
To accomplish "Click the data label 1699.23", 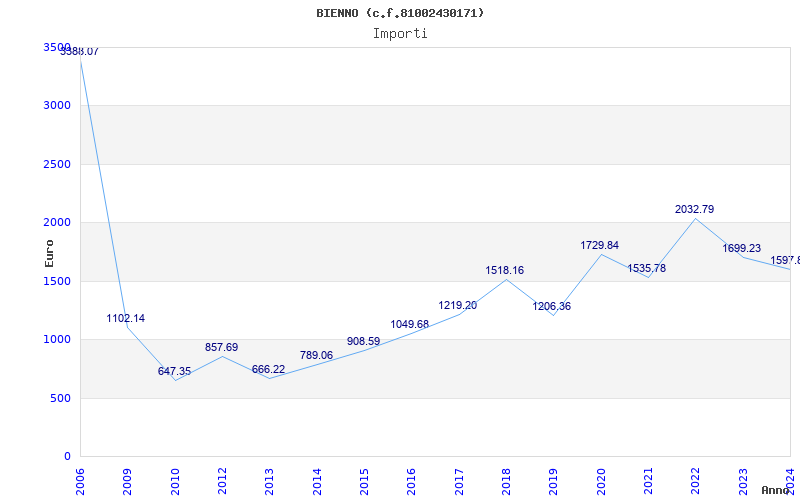I will pos(741,248).
